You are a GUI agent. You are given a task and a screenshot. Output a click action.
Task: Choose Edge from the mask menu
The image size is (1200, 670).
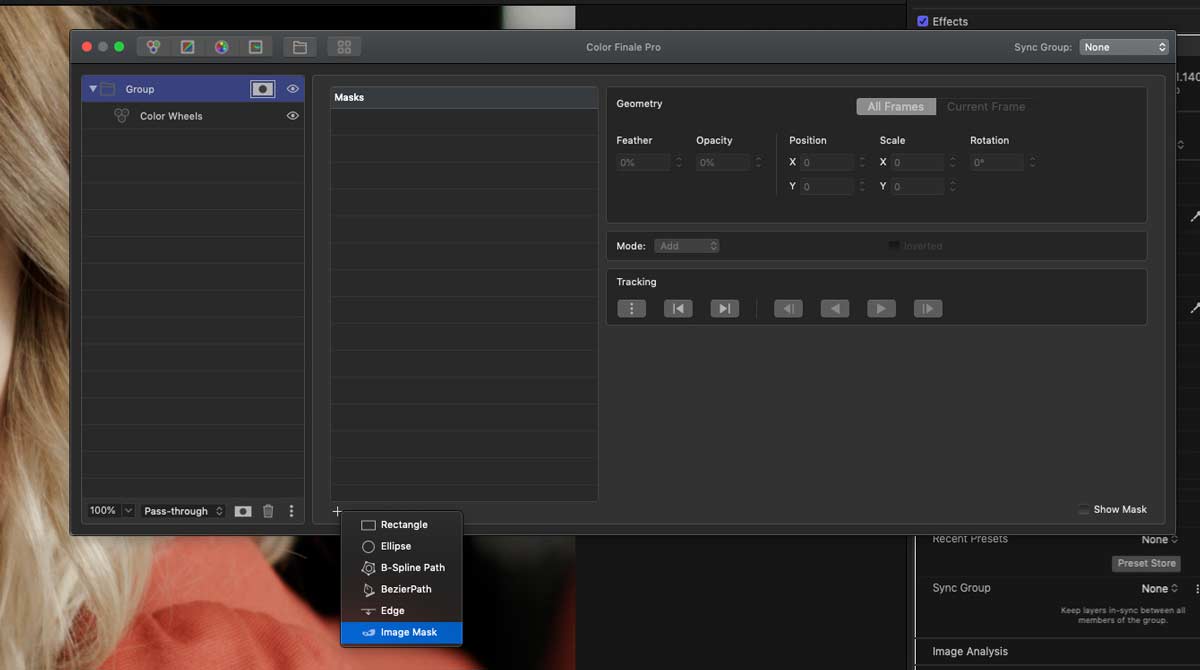(401, 611)
